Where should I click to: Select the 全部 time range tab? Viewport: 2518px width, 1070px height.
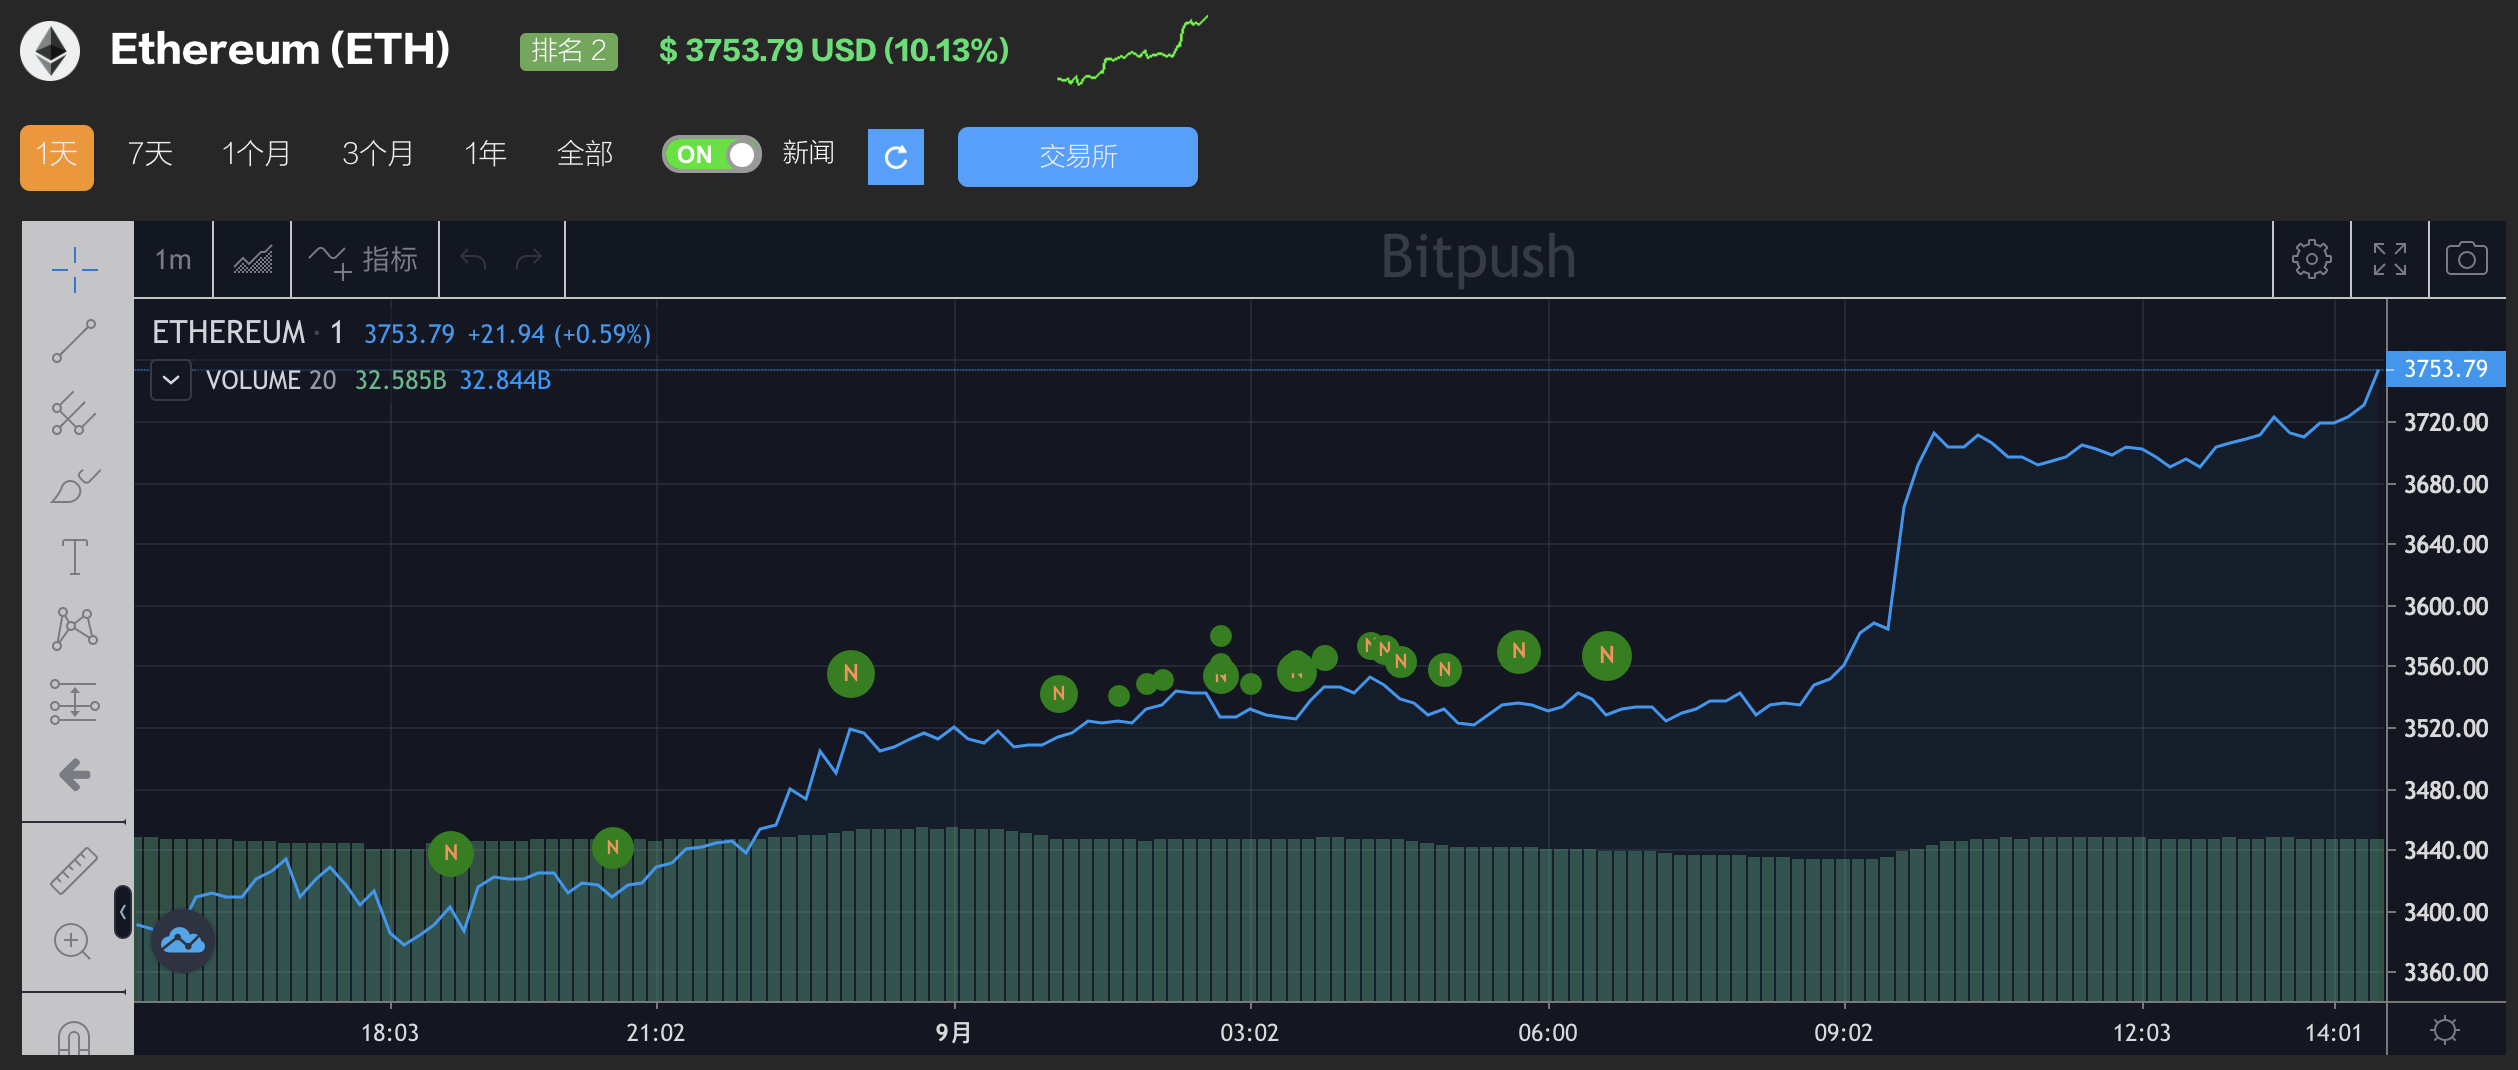(585, 154)
